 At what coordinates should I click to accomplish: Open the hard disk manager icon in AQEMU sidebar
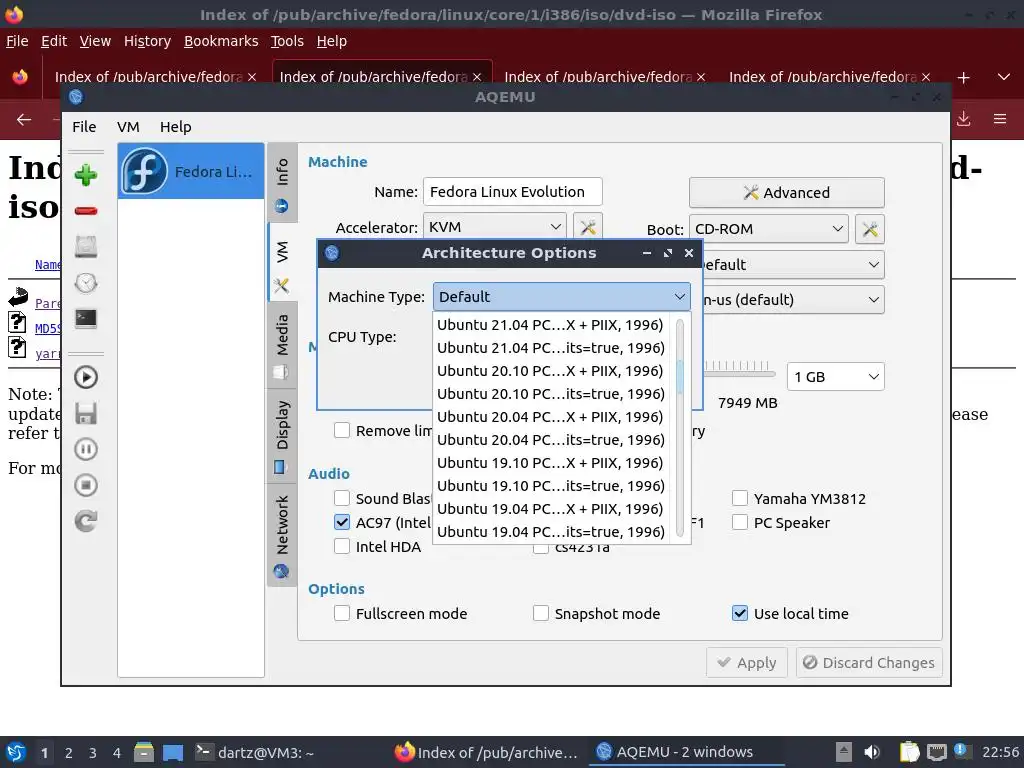coord(86,247)
